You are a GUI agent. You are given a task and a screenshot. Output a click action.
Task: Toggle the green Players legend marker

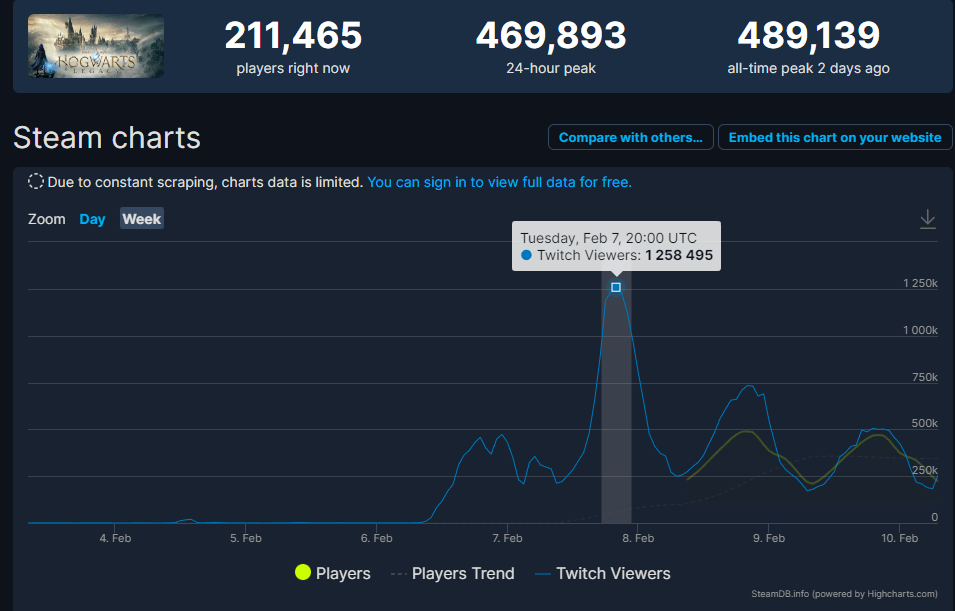303,572
